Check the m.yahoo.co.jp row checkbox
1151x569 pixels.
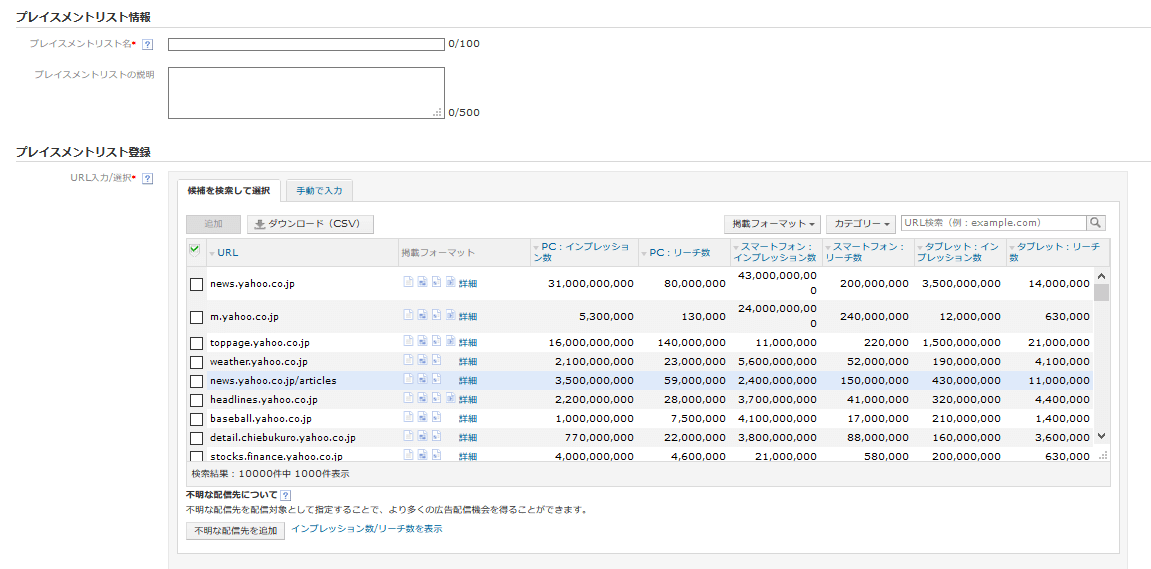(196, 318)
